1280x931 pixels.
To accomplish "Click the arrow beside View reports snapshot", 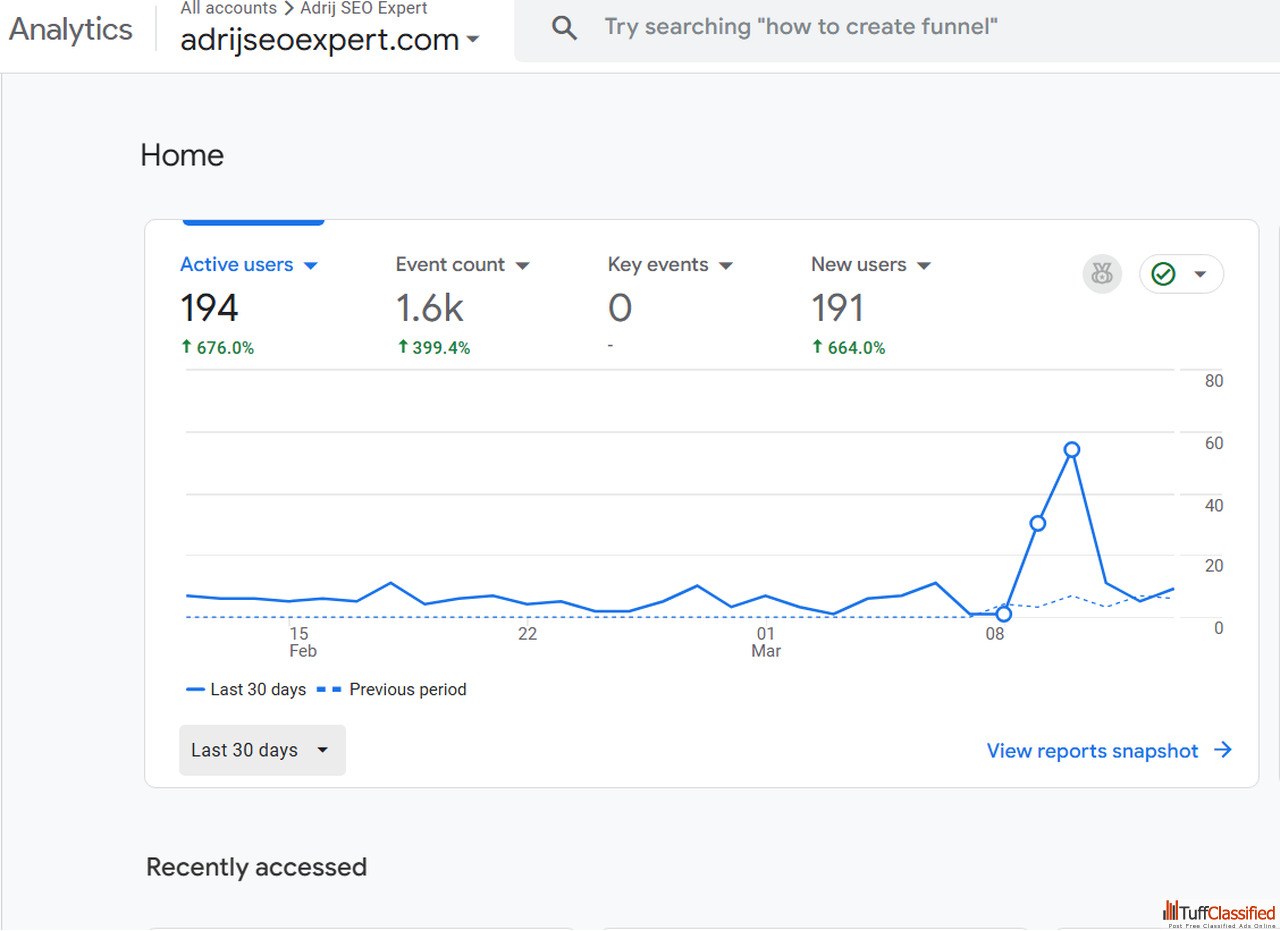I will [x=1223, y=750].
